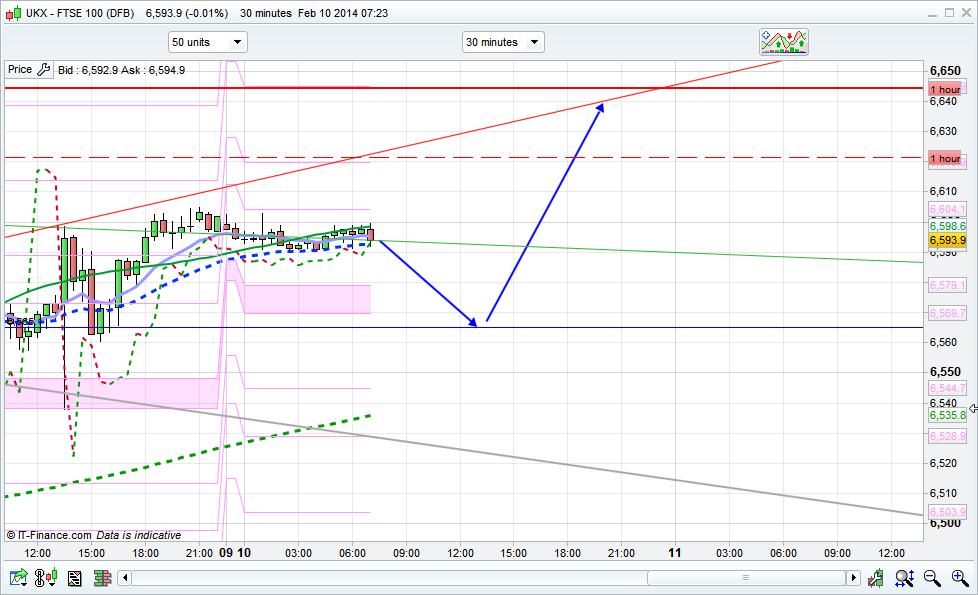Expand the 50 units dropdown
Screen dimensions: 978x595
click(207, 42)
